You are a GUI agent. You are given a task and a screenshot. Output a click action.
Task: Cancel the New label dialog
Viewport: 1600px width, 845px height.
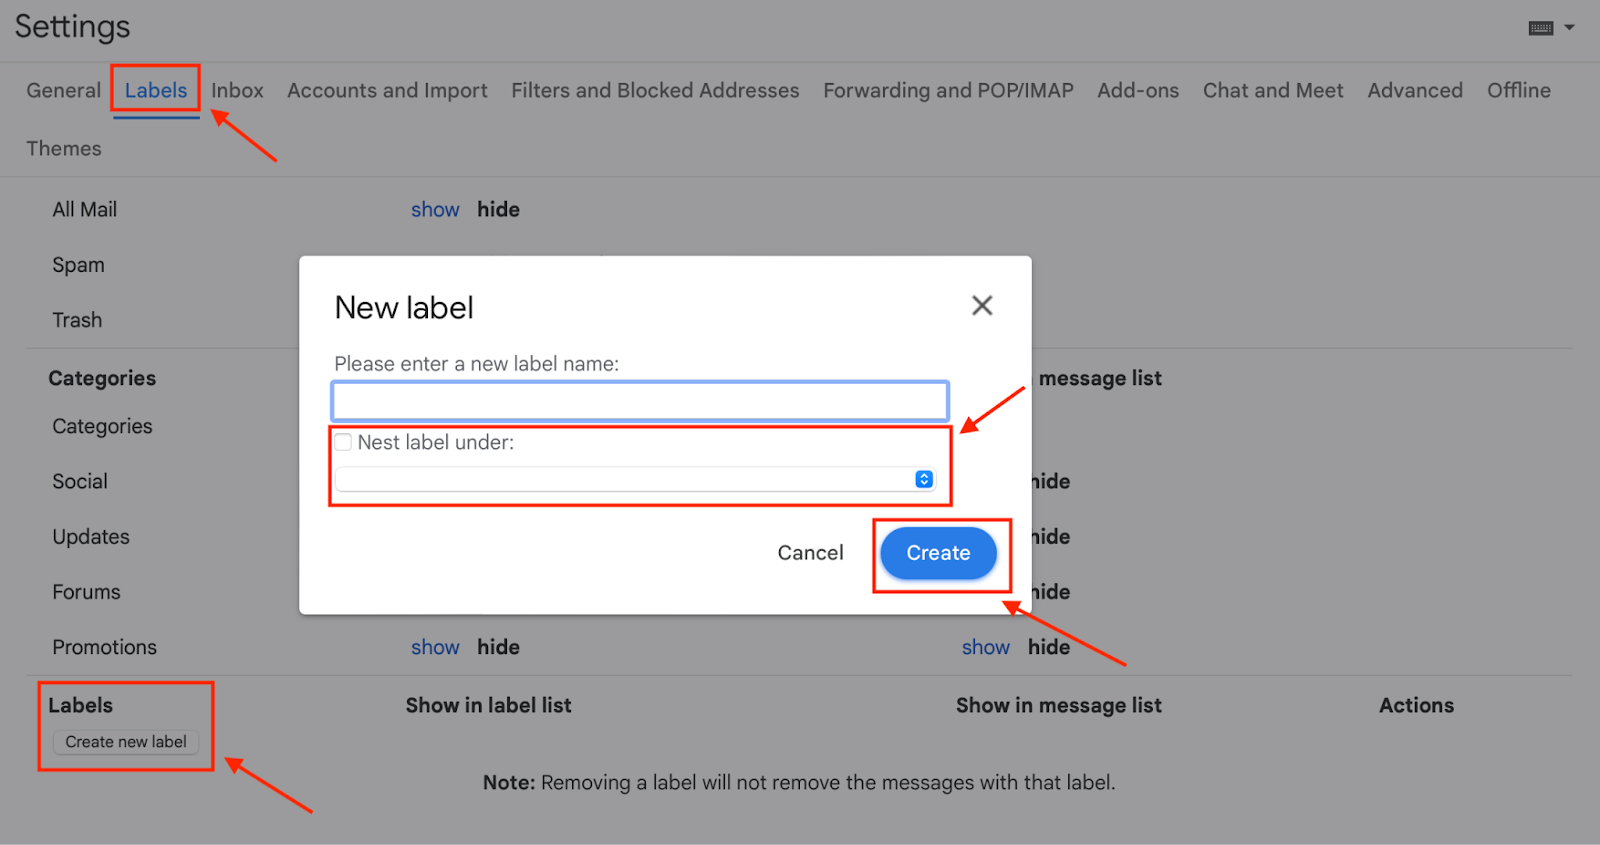pyautogui.click(x=810, y=552)
